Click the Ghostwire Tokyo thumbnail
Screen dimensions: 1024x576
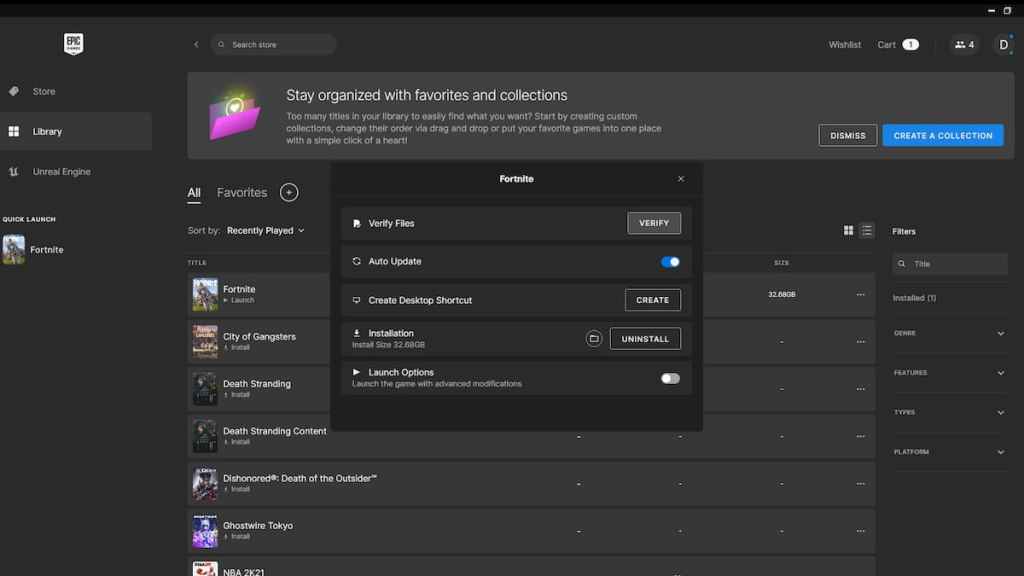tap(205, 531)
